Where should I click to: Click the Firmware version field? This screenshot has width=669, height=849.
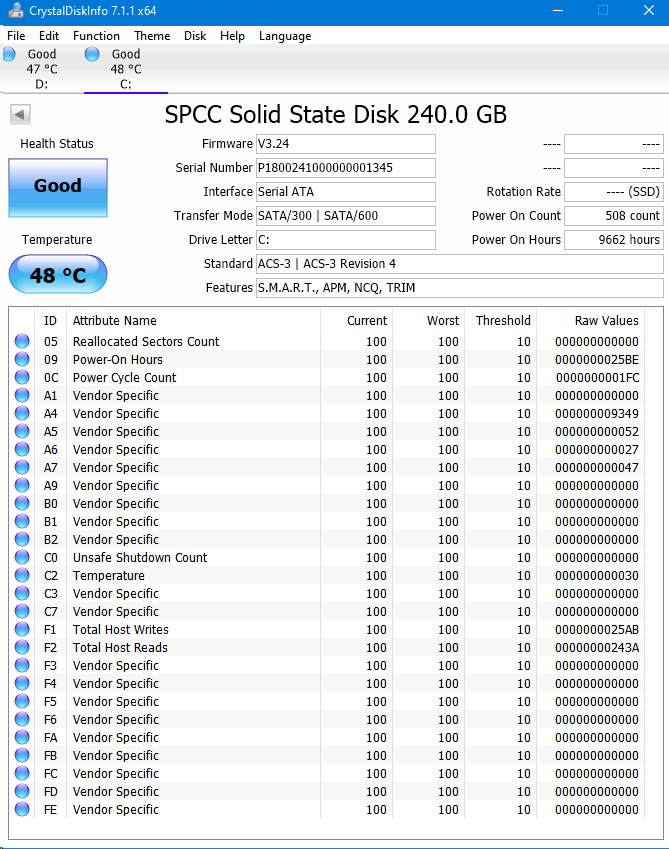pos(345,144)
